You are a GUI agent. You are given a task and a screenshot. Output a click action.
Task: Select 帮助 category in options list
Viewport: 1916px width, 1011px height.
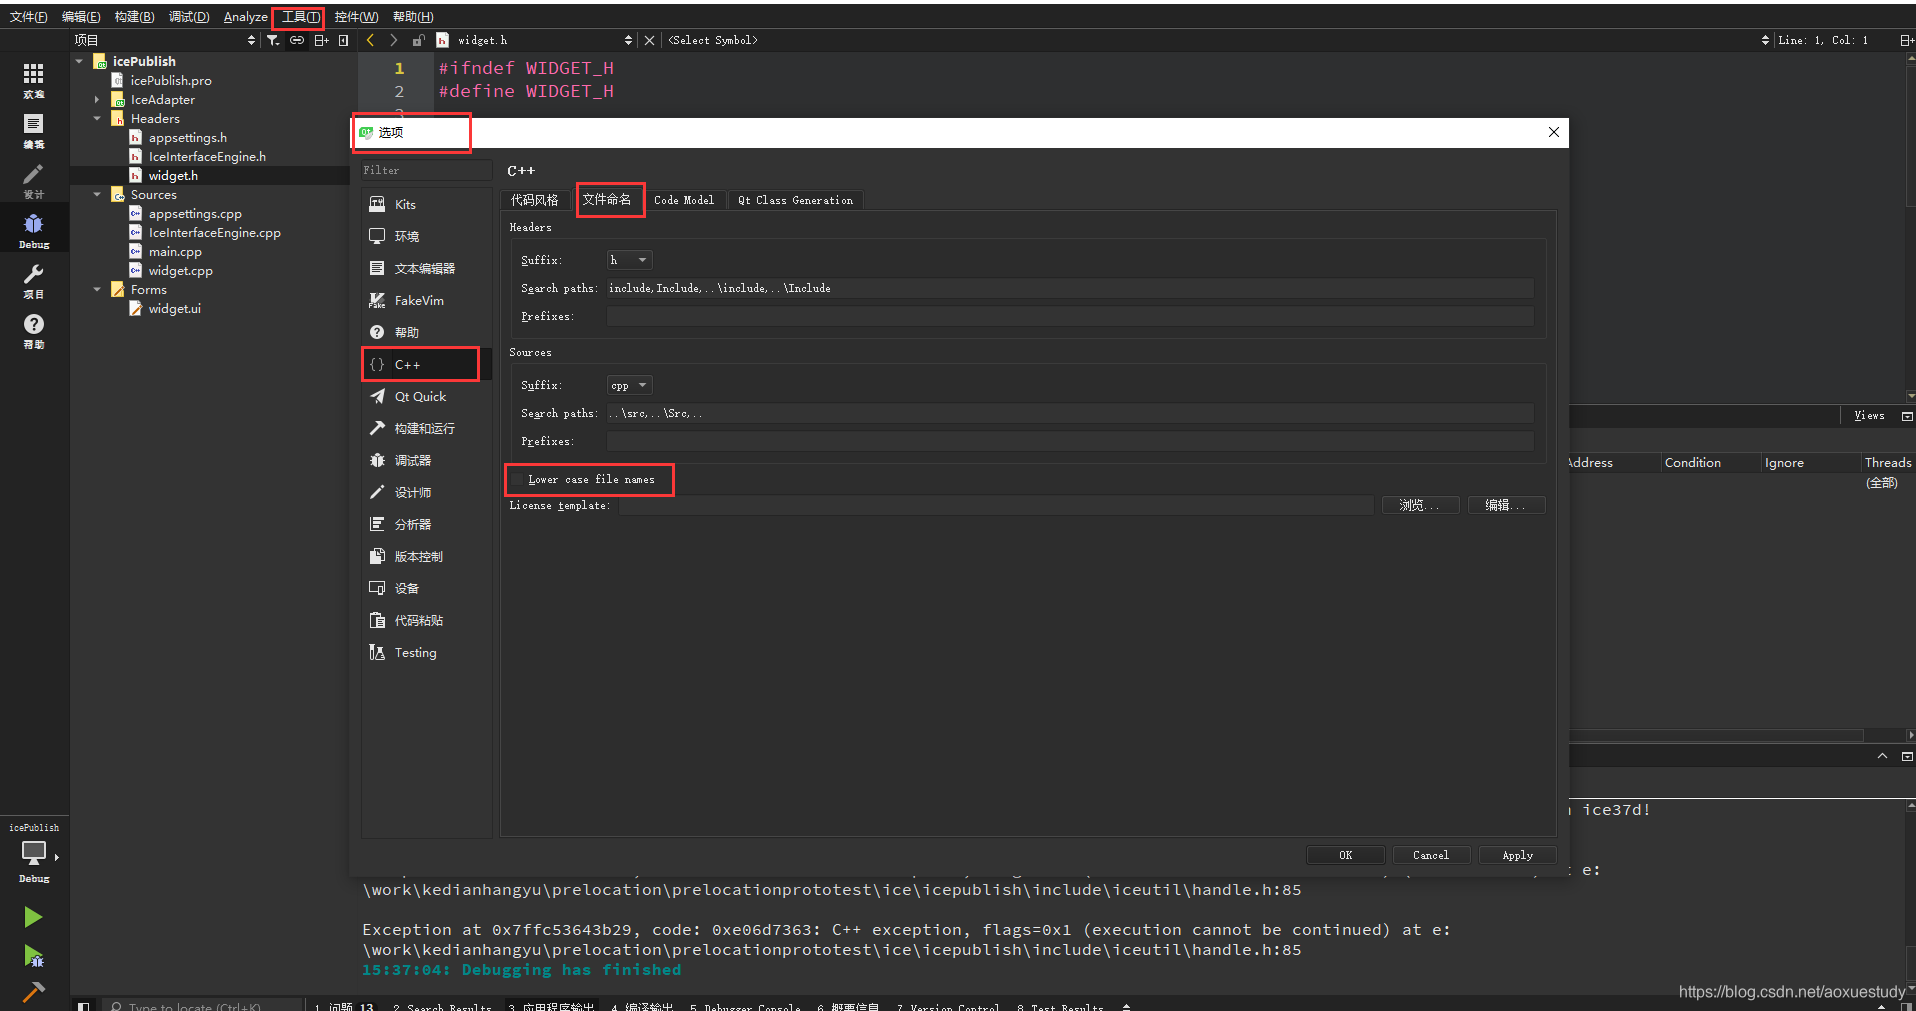click(x=426, y=332)
